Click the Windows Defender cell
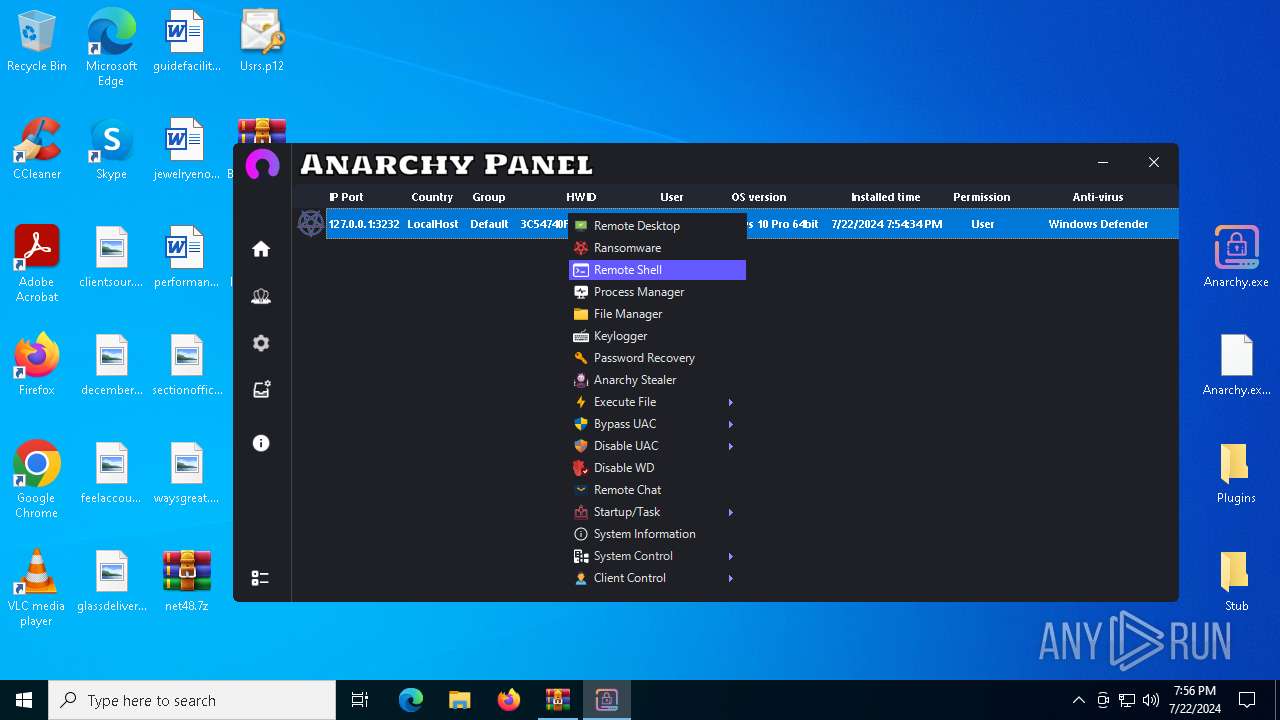Viewport: 1280px width, 720px height. pyautogui.click(x=1098, y=224)
